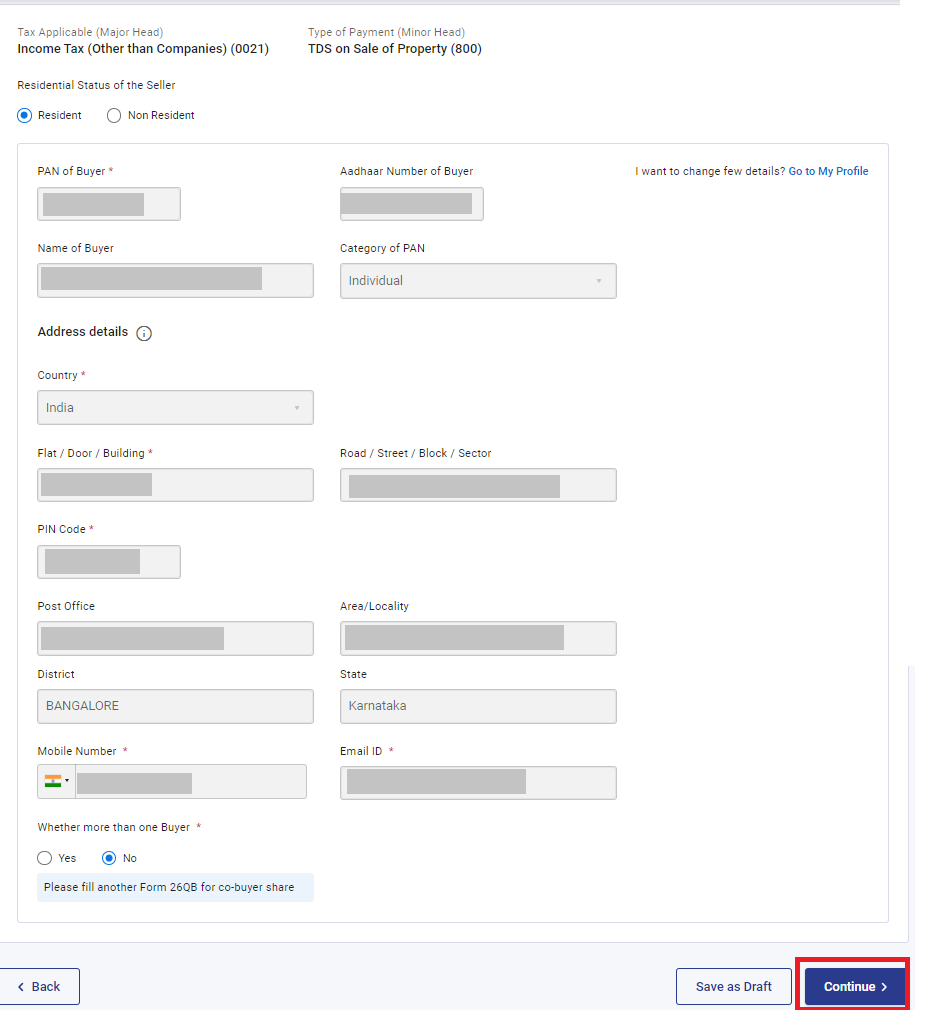This screenshot has height=1010, width=929.
Task: Expand the Country dropdown showing India
Action: (175, 408)
